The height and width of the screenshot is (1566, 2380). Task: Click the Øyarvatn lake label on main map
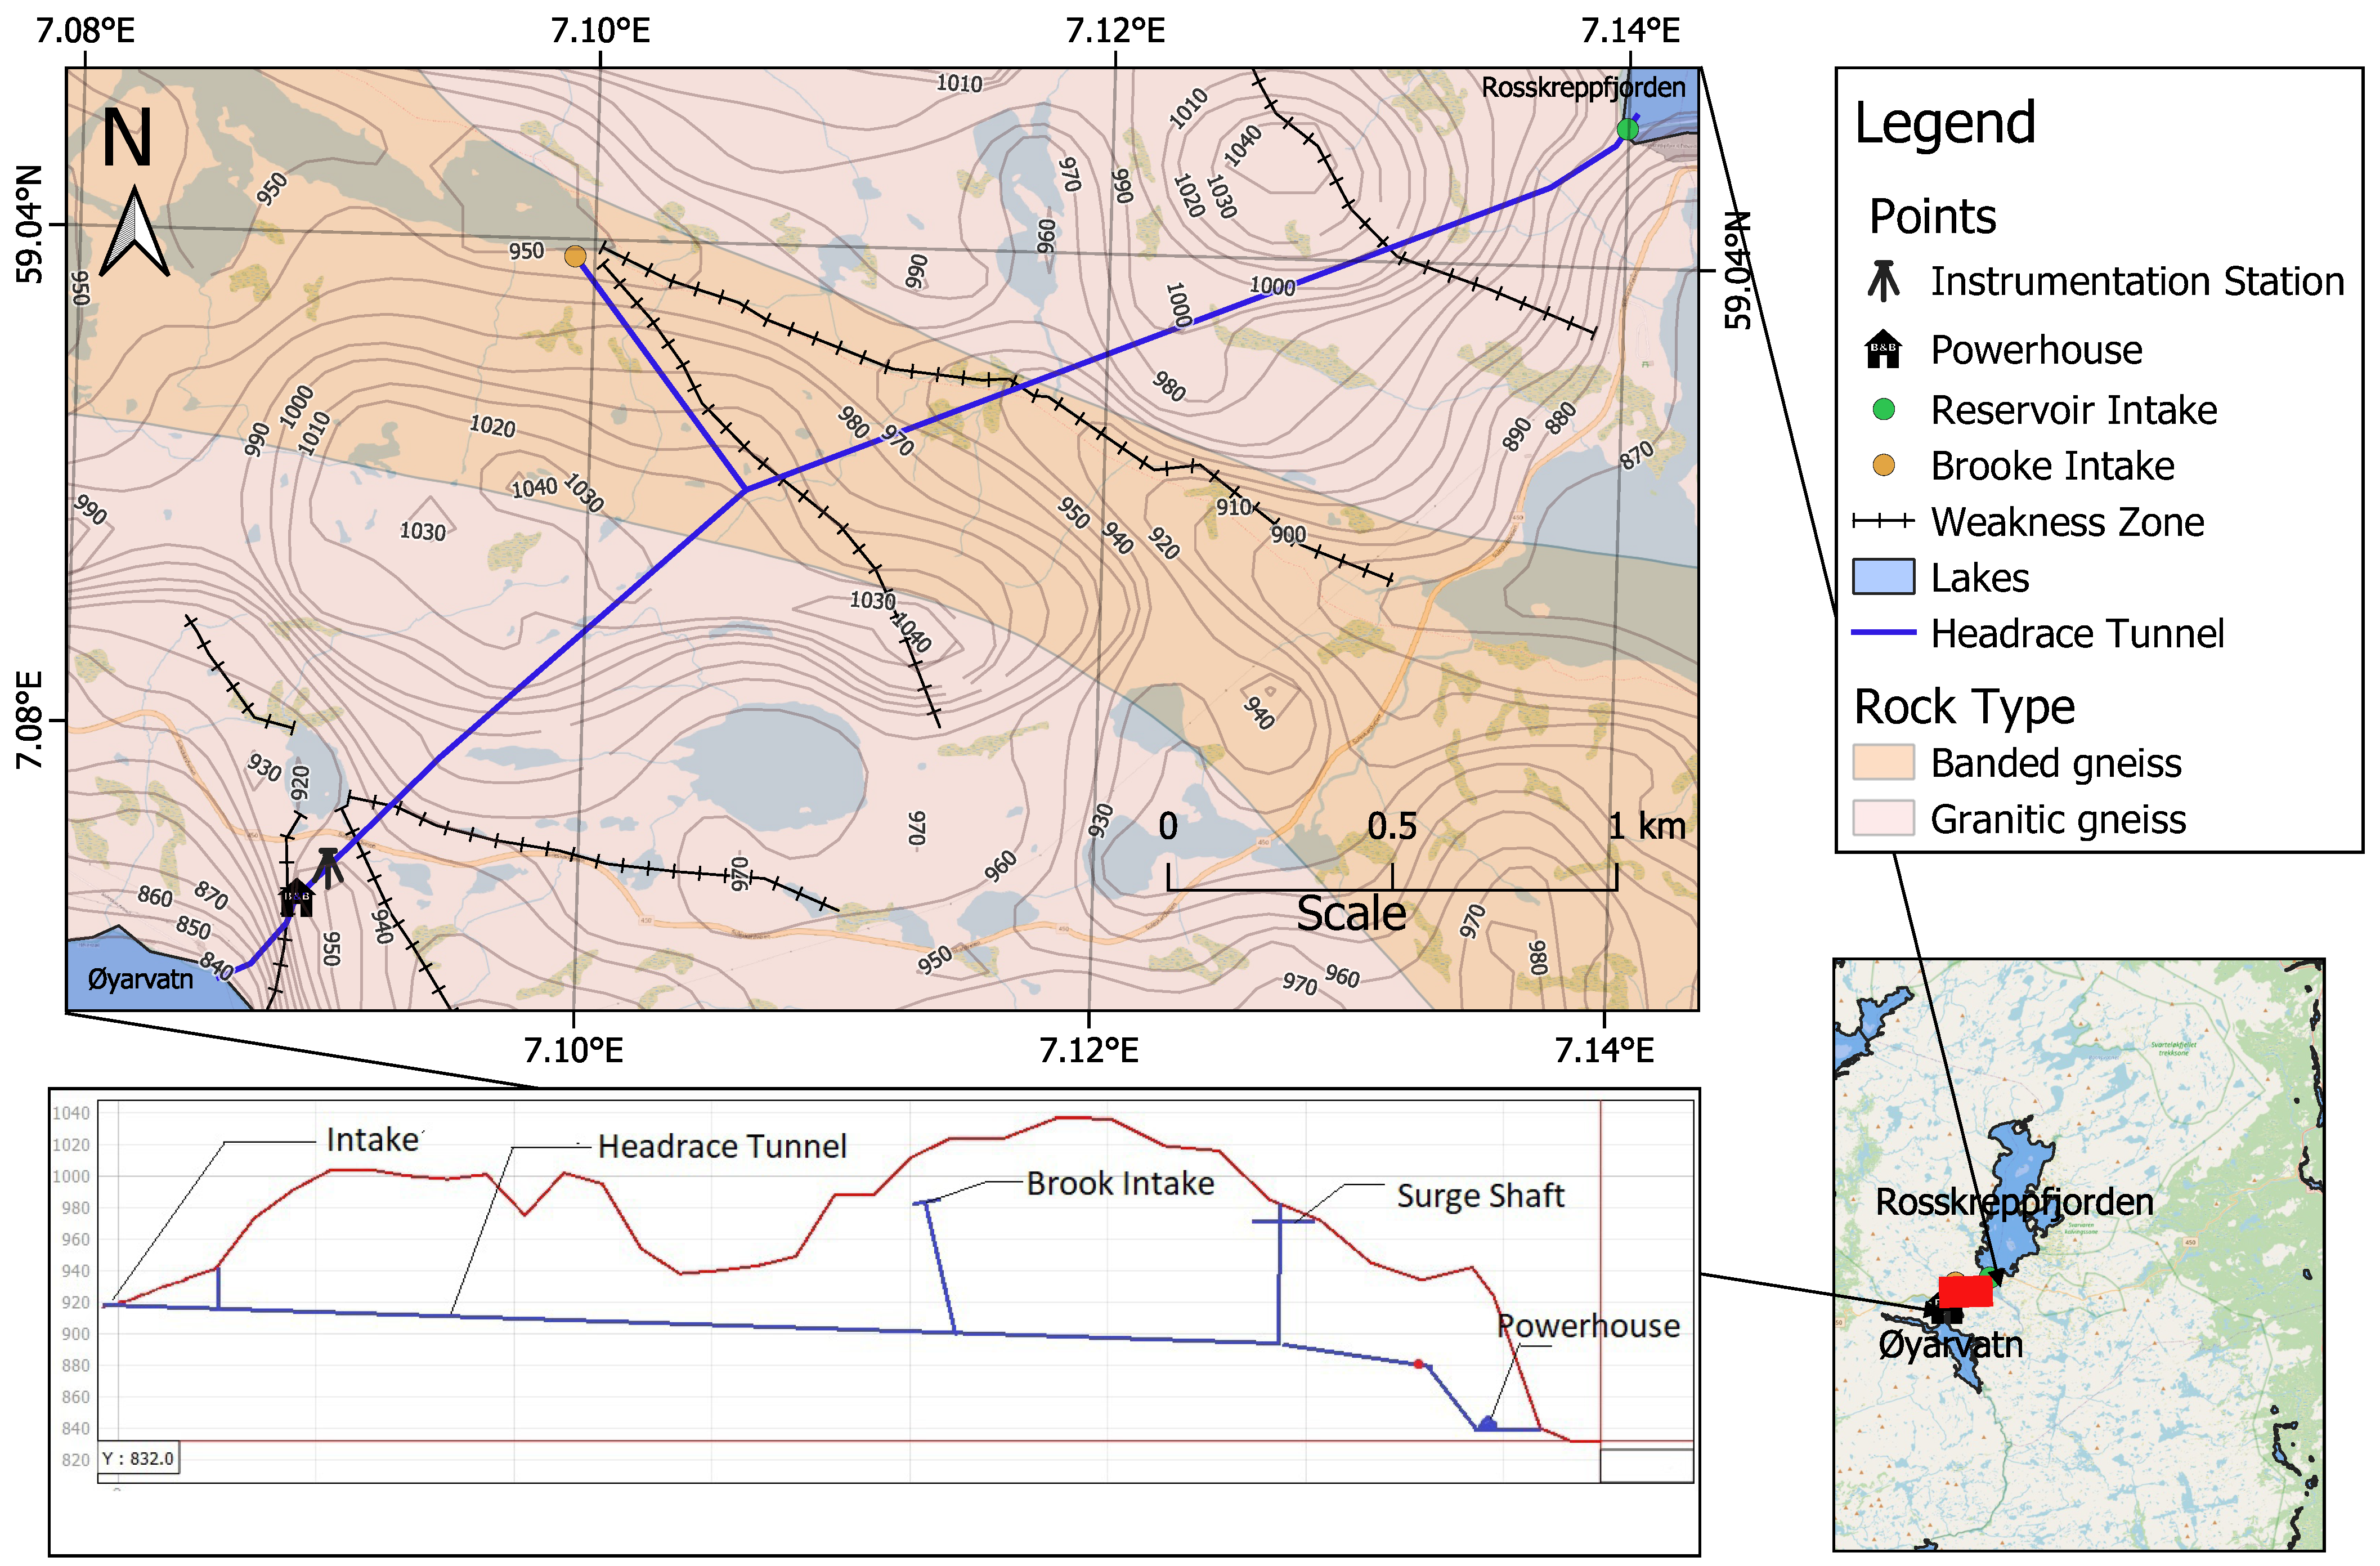(x=140, y=978)
